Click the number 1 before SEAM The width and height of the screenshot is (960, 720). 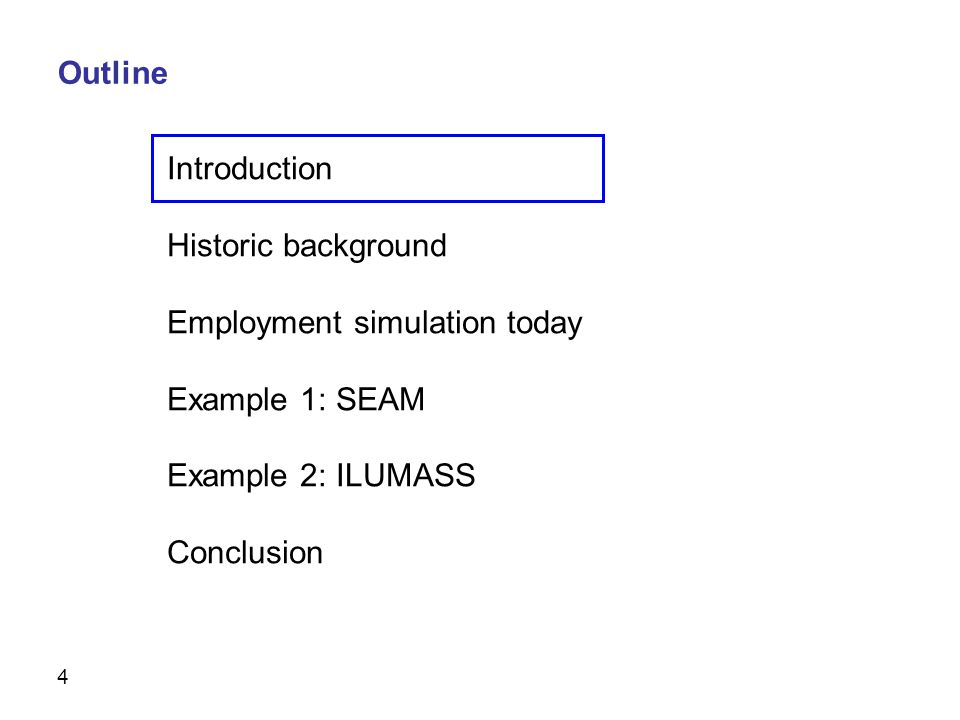pyautogui.click(x=309, y=399)
